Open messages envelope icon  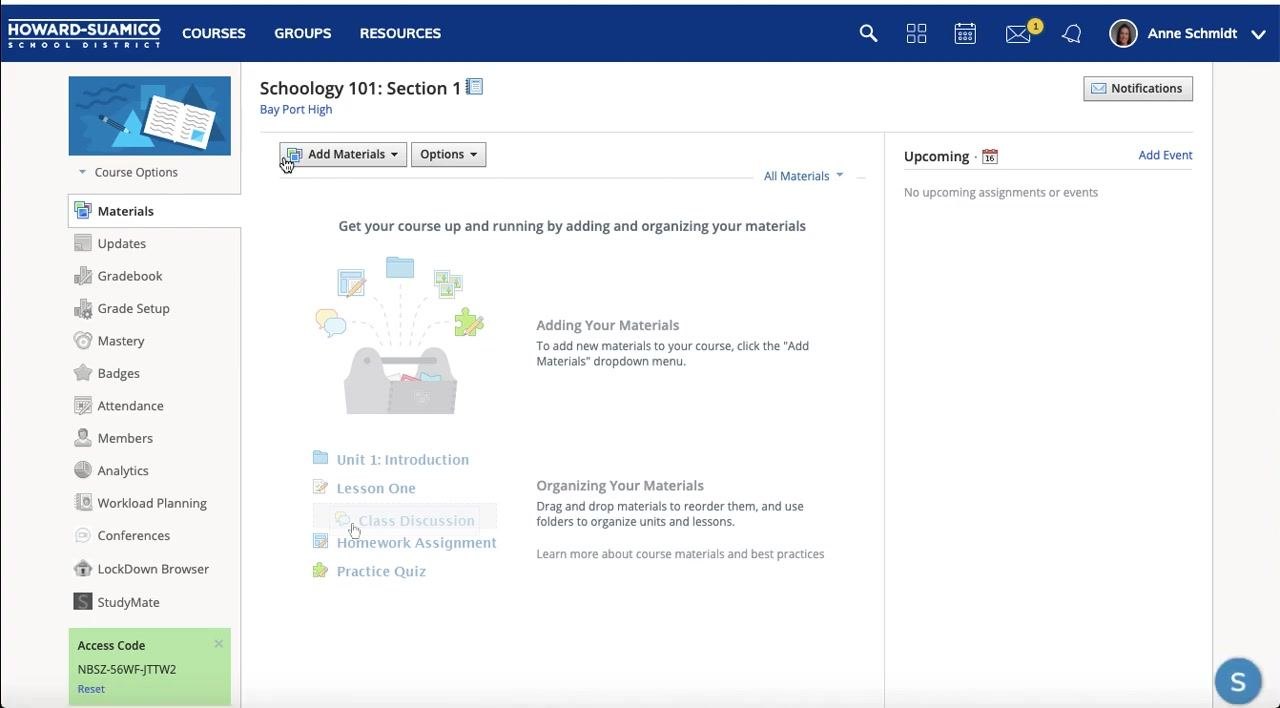point(1018,34)
